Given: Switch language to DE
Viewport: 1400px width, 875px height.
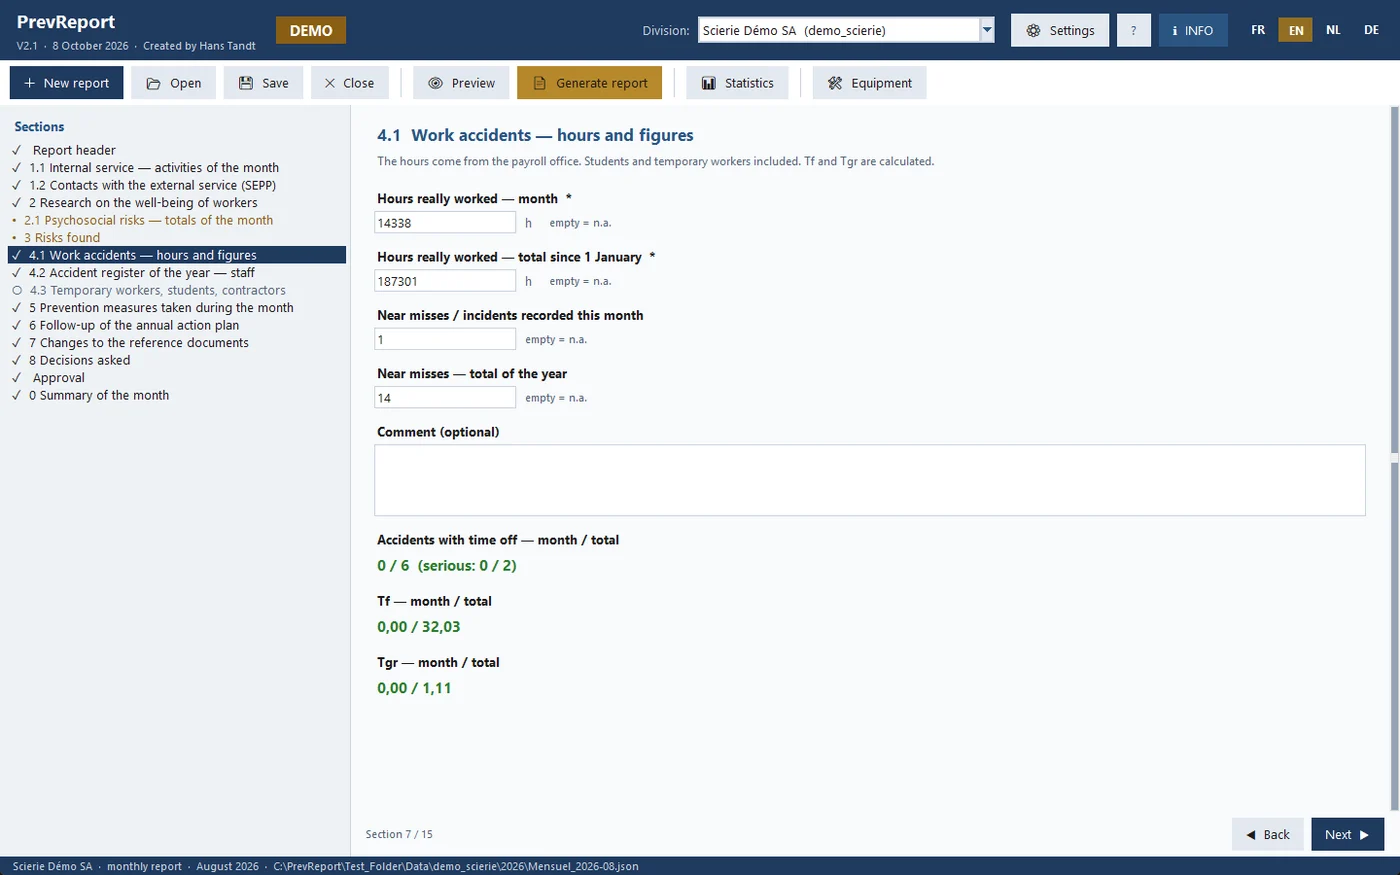Looking at the screenshot, I should (1371, 30).
